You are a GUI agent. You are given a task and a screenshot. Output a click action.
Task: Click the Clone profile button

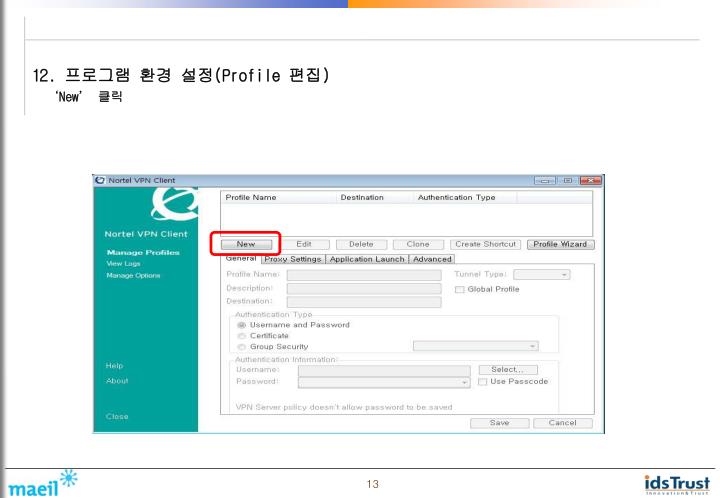(418, 244)
